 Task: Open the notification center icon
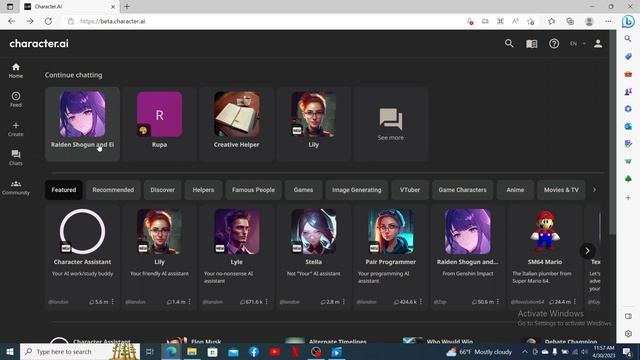[x=628, y=352]
